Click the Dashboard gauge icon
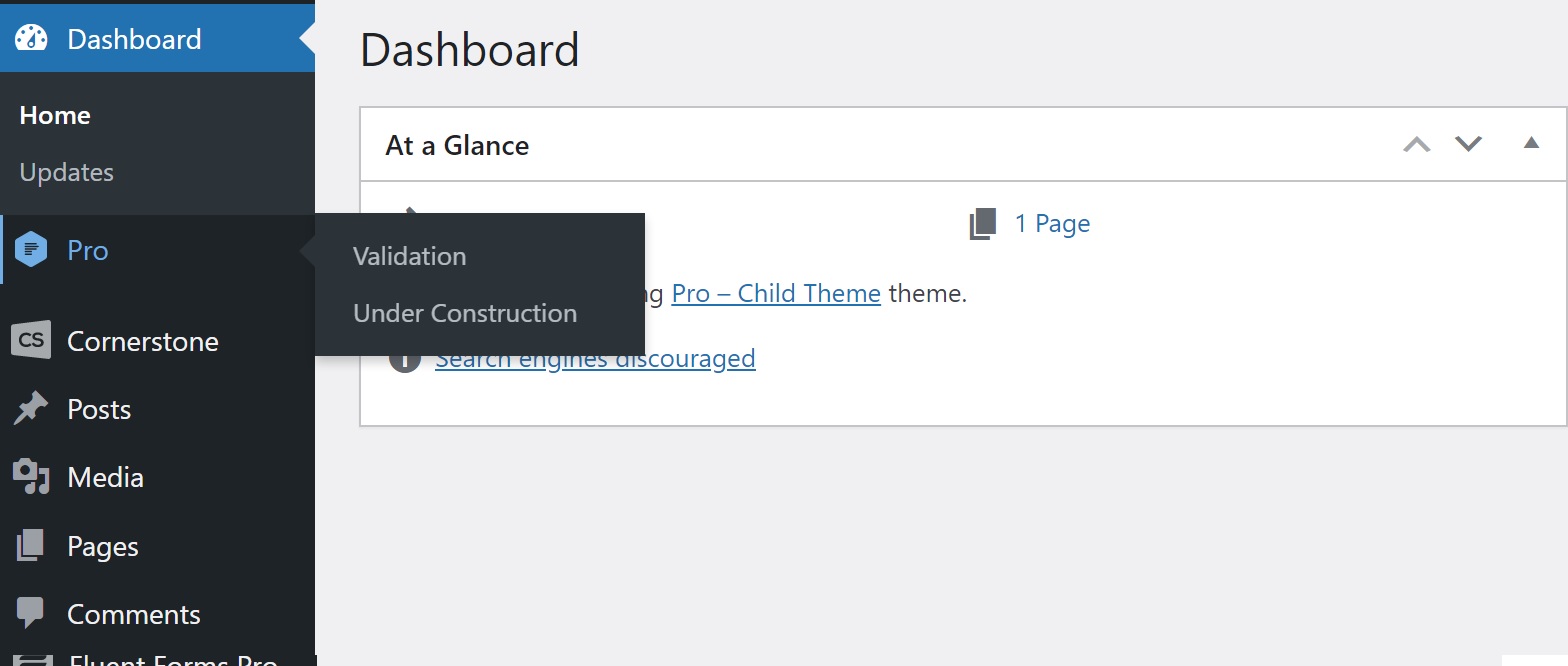 click(31, 39)
